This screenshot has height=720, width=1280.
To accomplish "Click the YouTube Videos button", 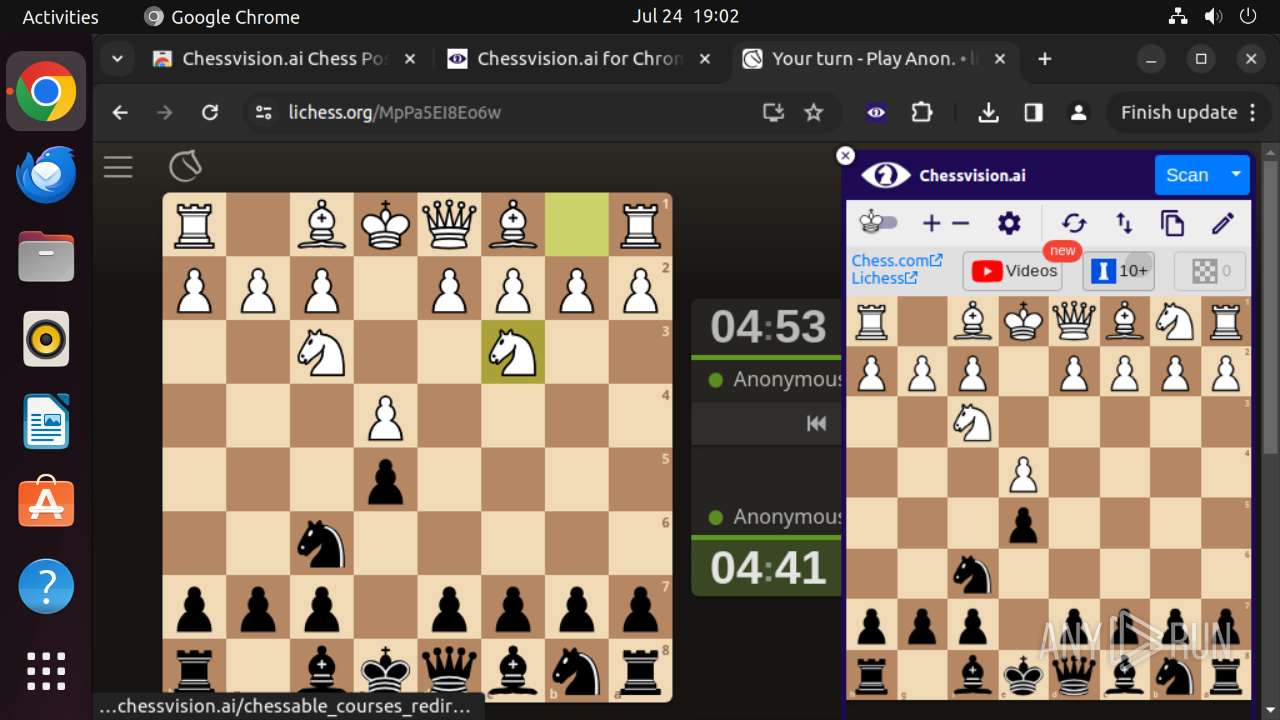I will tap(1013, 271).
